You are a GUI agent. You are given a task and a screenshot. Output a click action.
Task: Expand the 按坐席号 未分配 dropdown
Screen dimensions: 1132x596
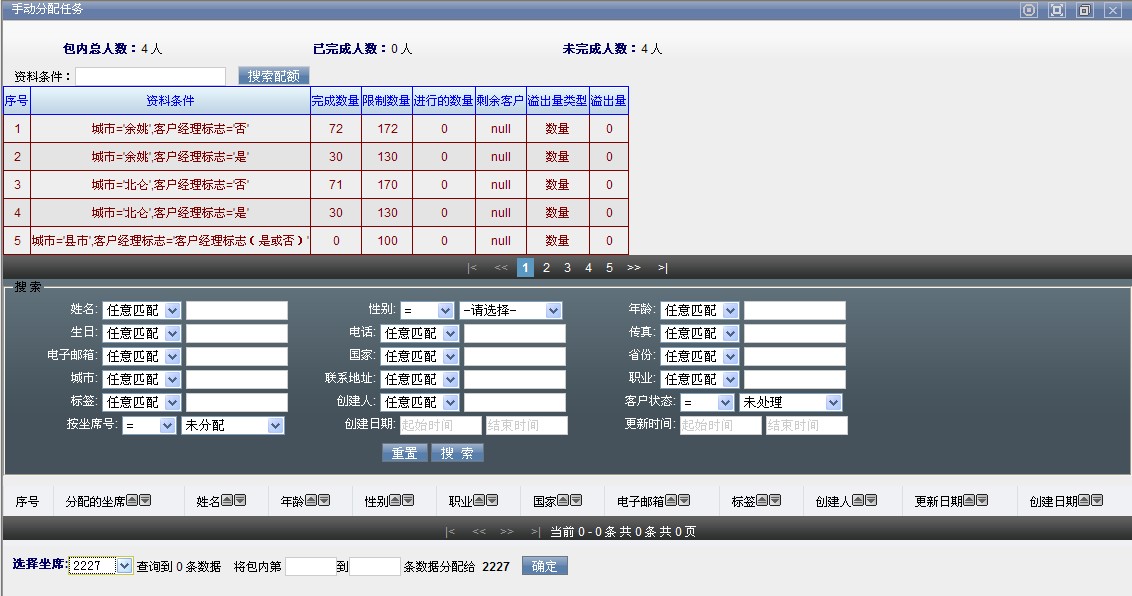pyautogui.click(x=276, y=426)
